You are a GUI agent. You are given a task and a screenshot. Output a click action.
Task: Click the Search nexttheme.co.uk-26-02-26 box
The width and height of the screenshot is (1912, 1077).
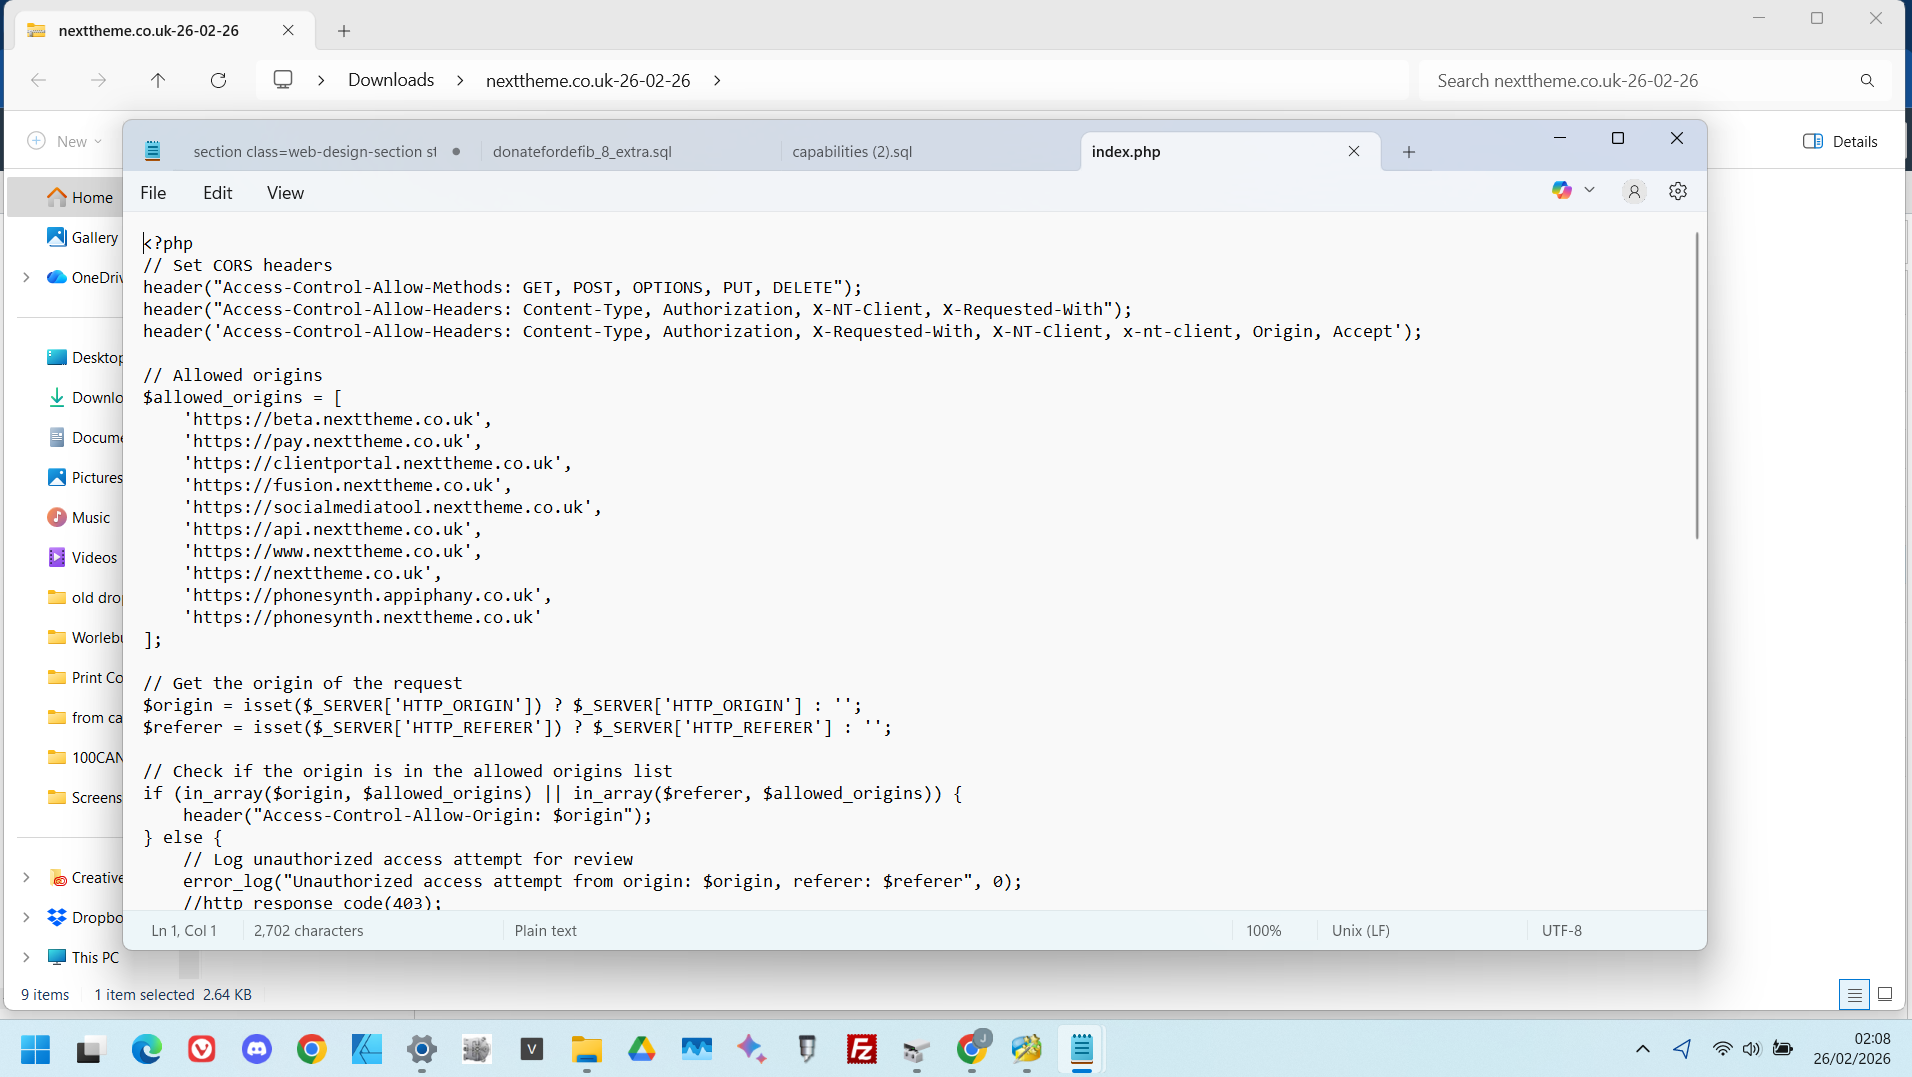pos(1640,81)
